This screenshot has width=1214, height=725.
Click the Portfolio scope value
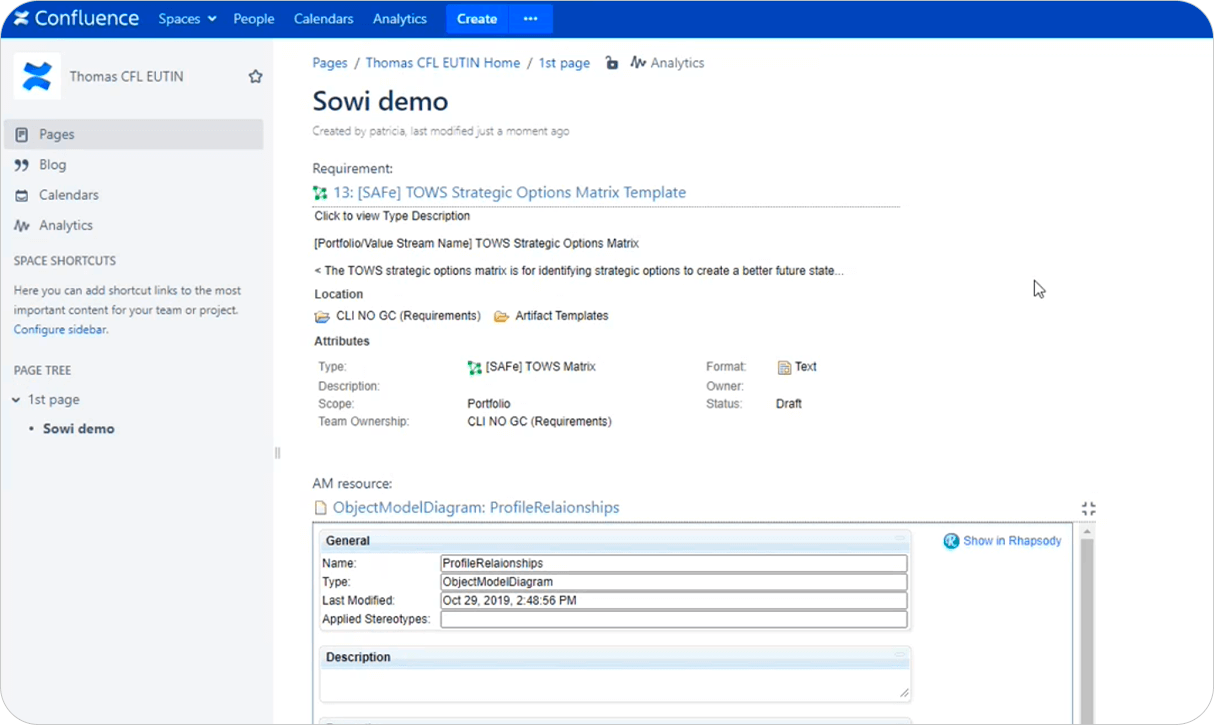point(489,404)
